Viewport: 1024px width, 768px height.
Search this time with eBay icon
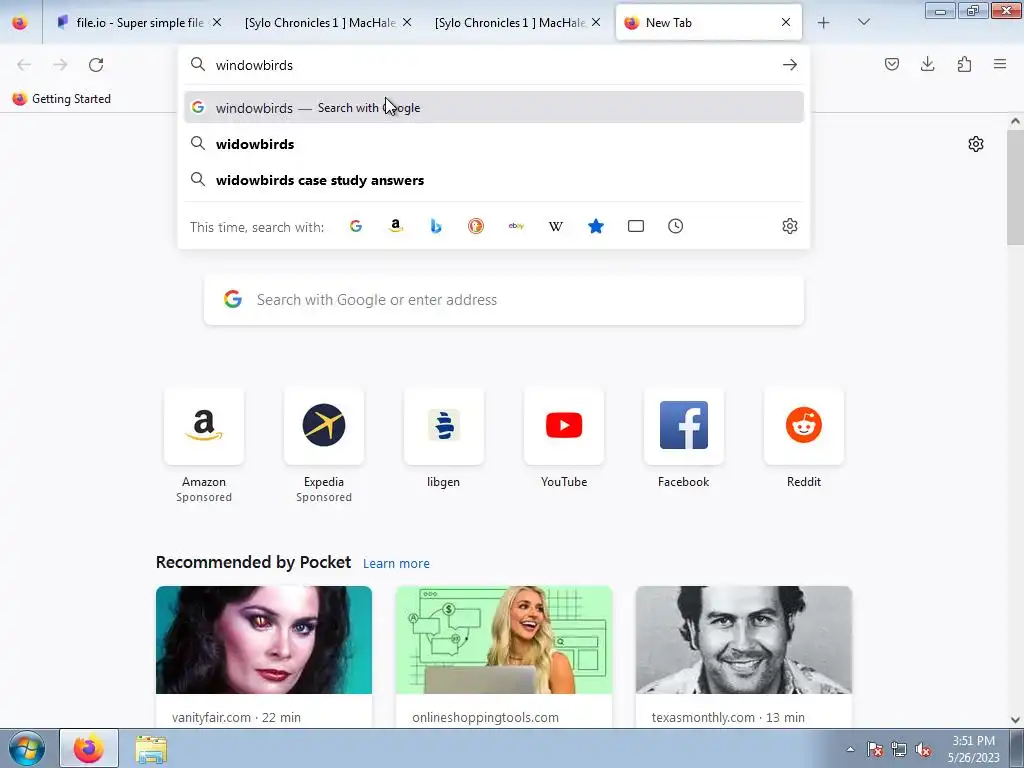point(516,226)
